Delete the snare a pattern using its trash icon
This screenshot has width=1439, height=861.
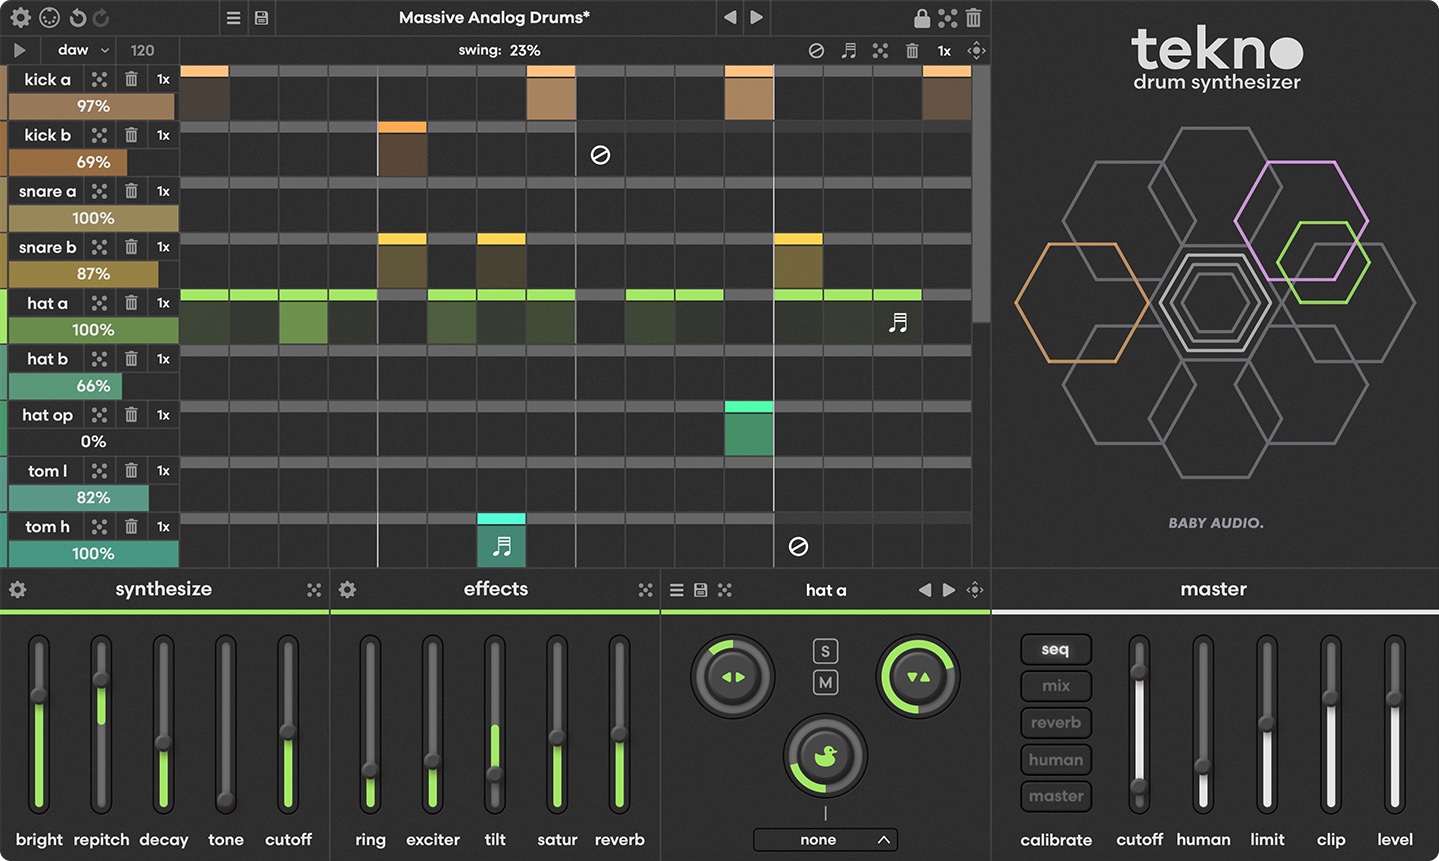[x=131, y=190]
